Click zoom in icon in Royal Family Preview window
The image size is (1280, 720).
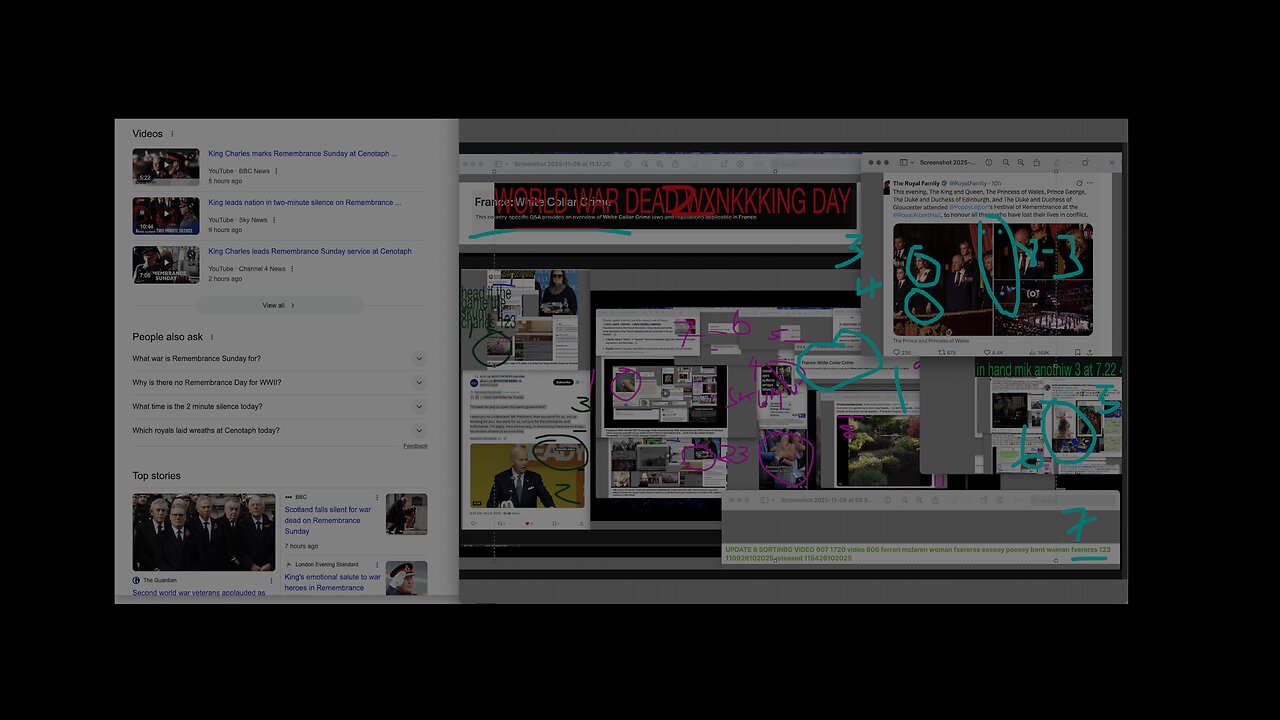(1021, 162)
